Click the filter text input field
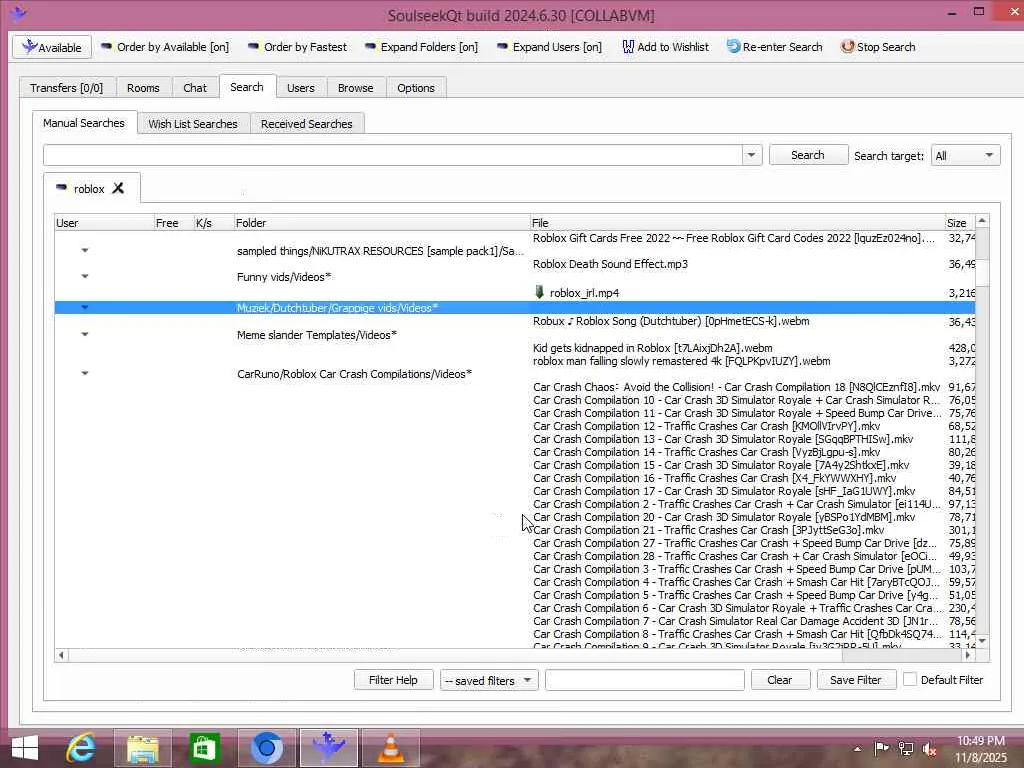The height and width of the screenshot is (768, 1024). pyautogui.click(x=645, y=680)
